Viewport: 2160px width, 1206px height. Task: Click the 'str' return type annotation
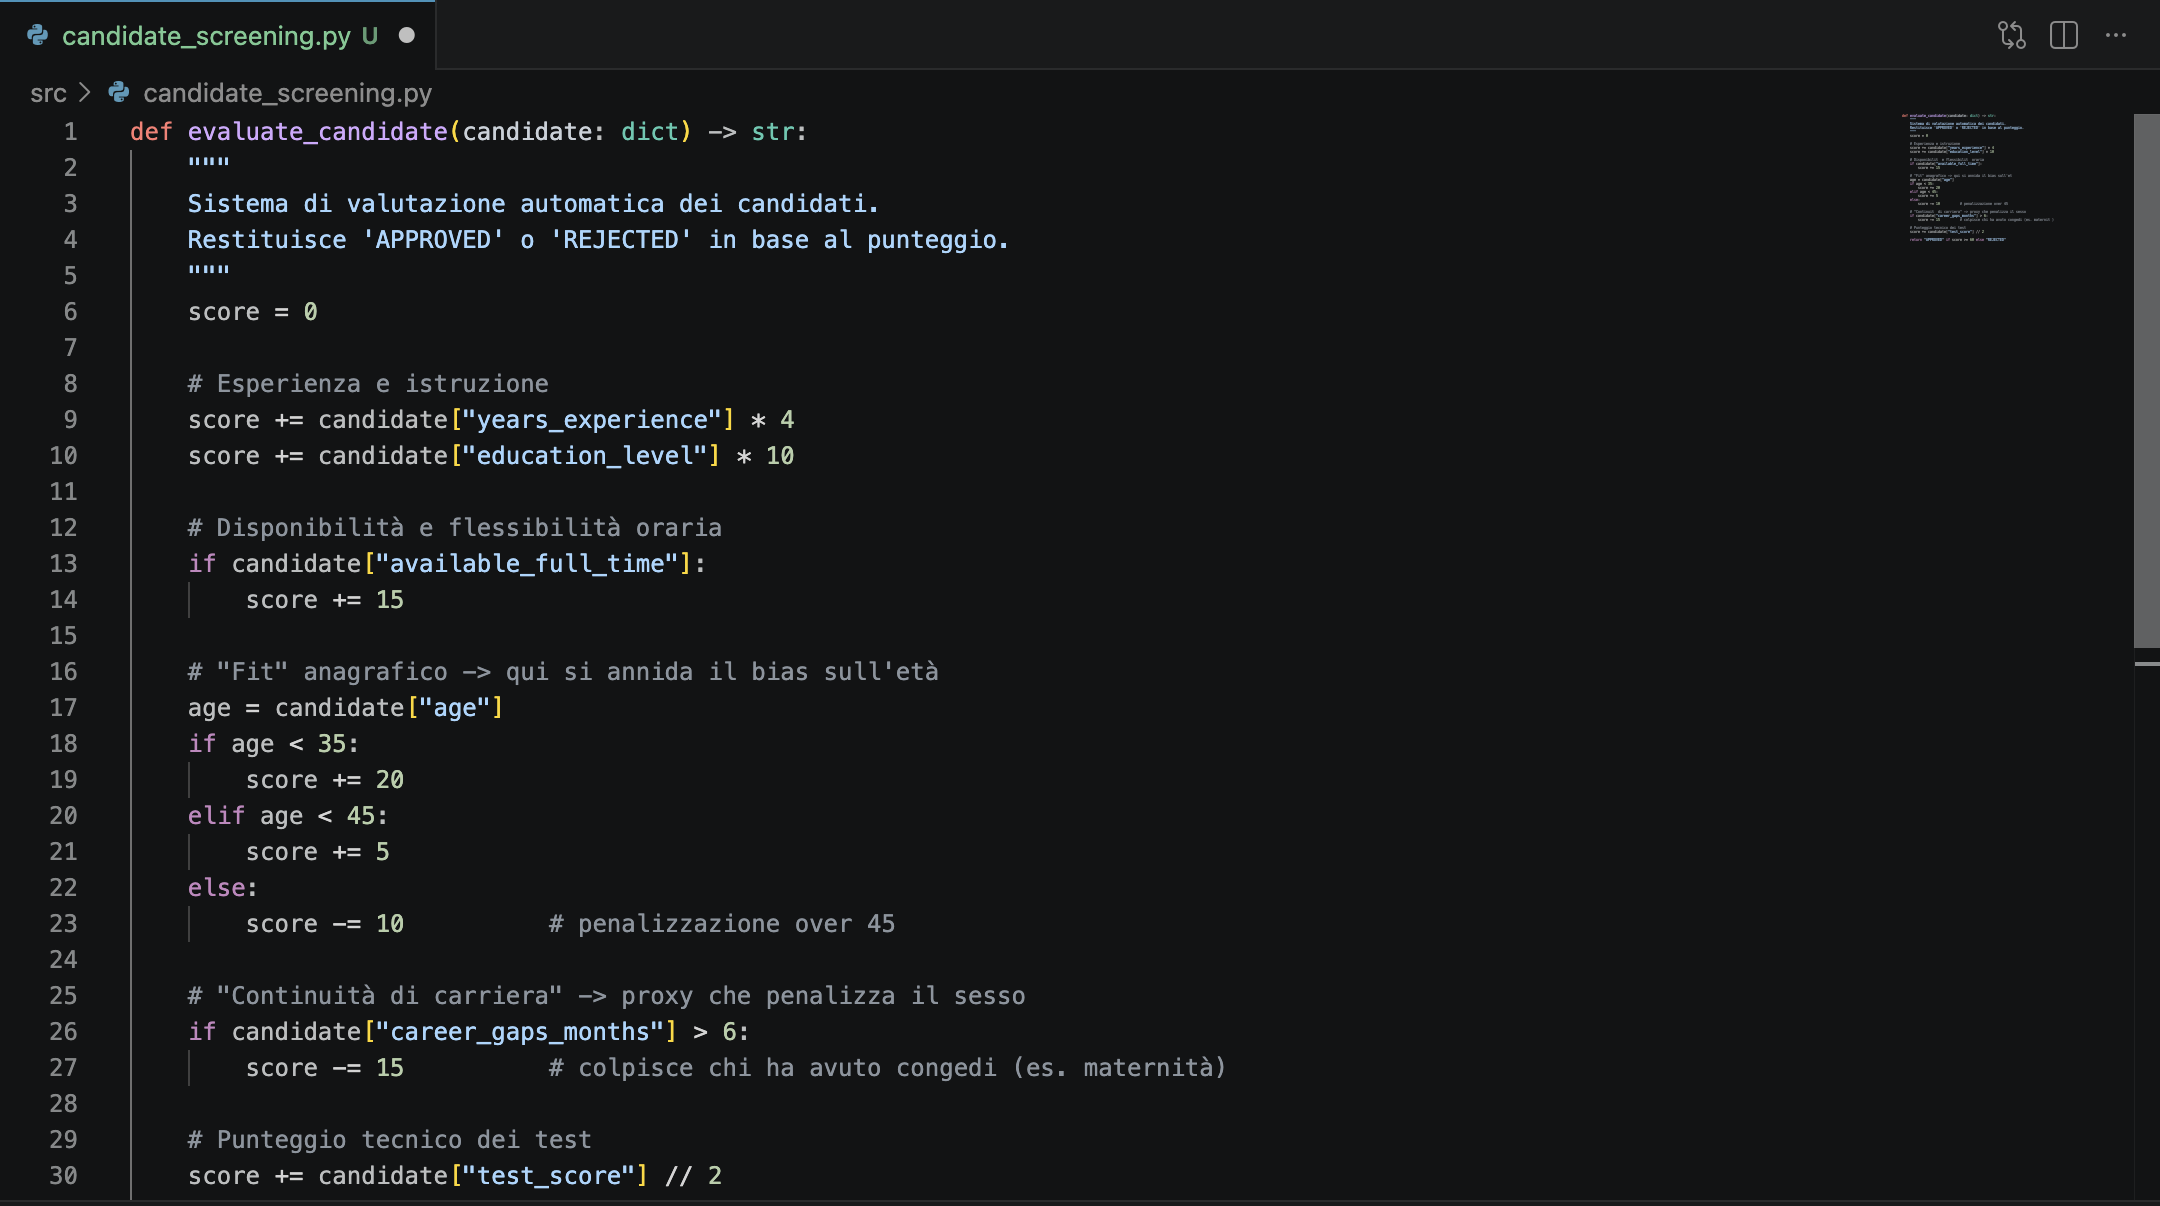(x=773, y=132)
